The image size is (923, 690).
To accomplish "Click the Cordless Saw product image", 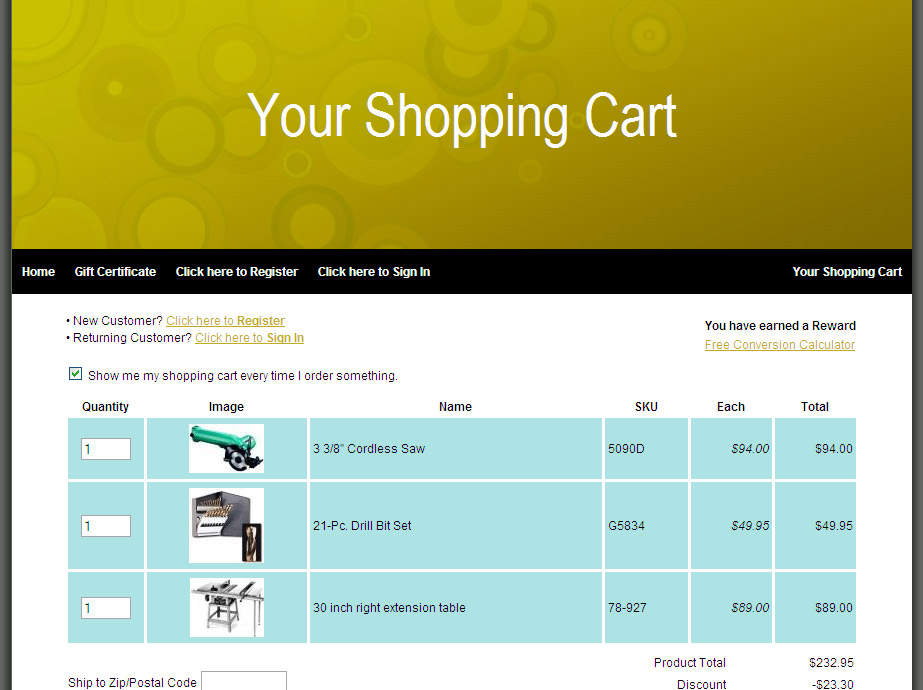I will [226, 449].
